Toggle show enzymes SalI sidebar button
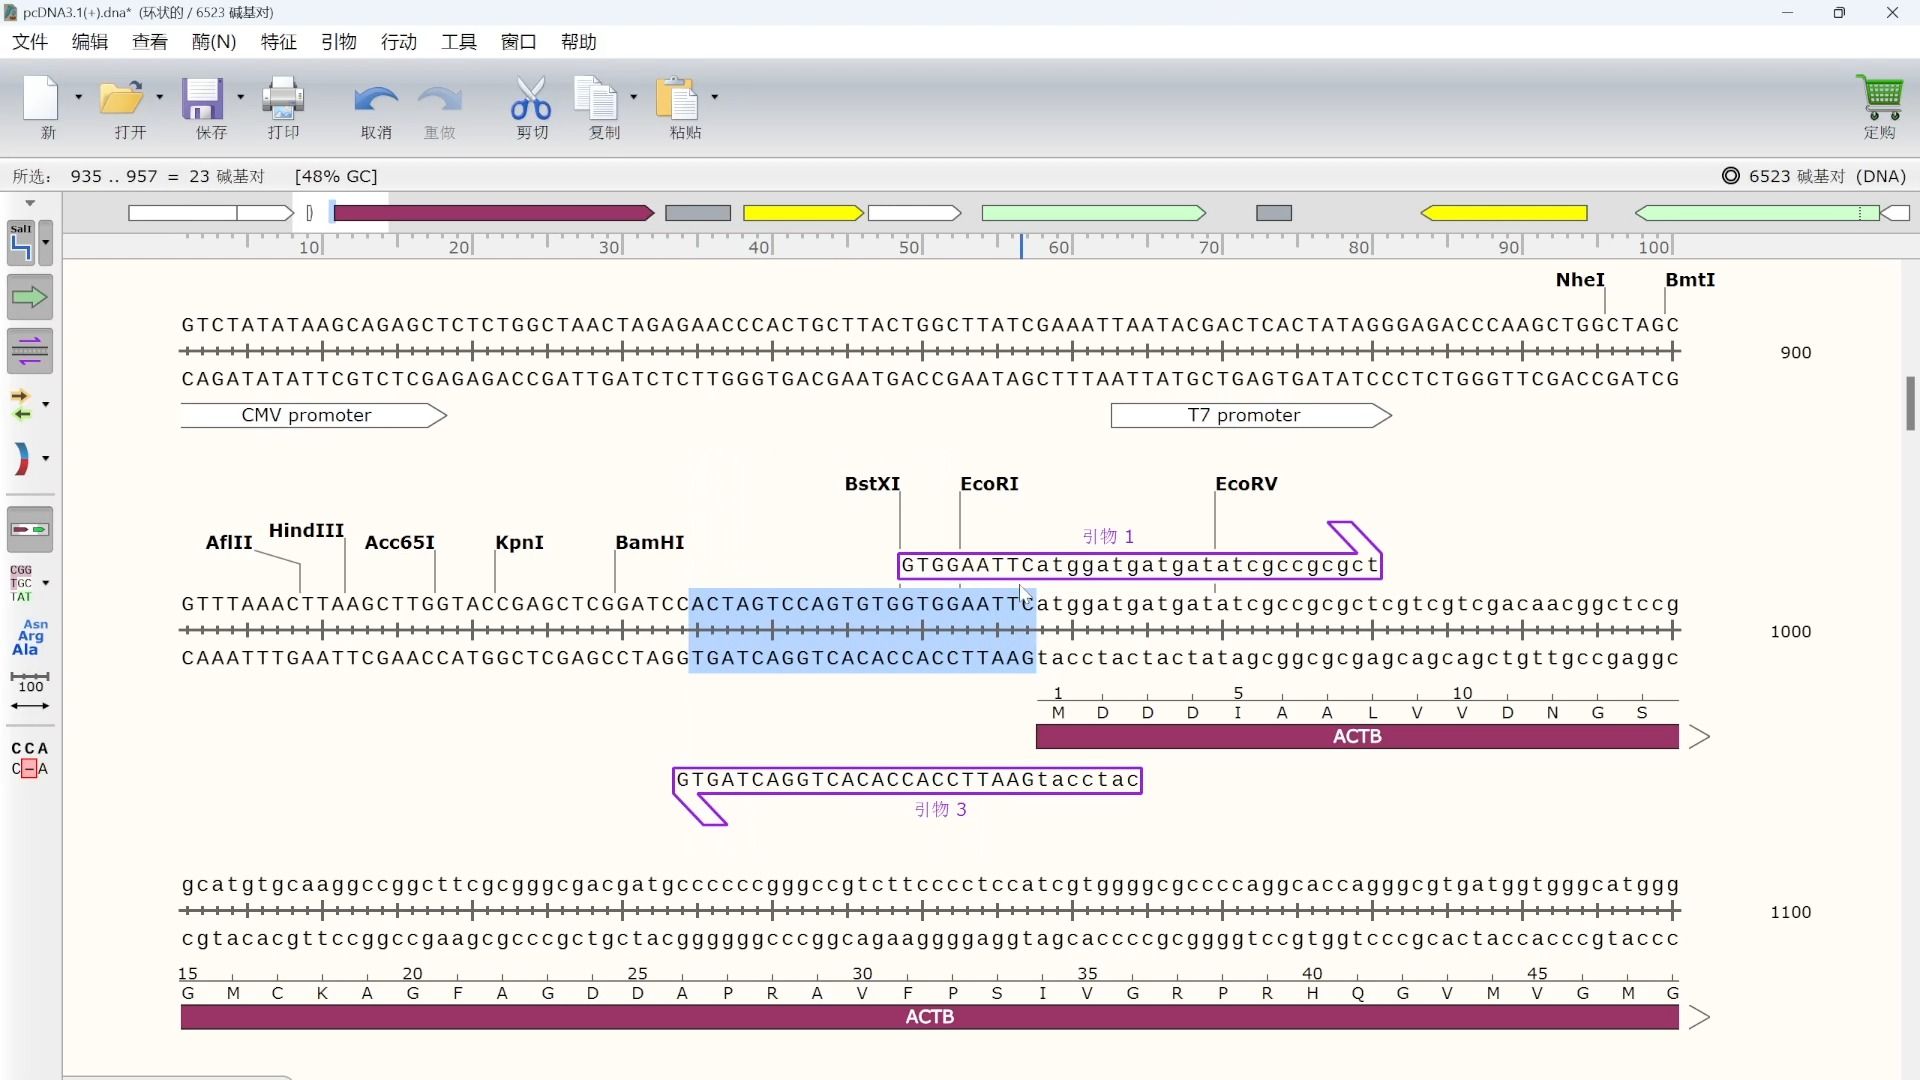Viewport: 1920px width, 1080px height. click(22, 243)
